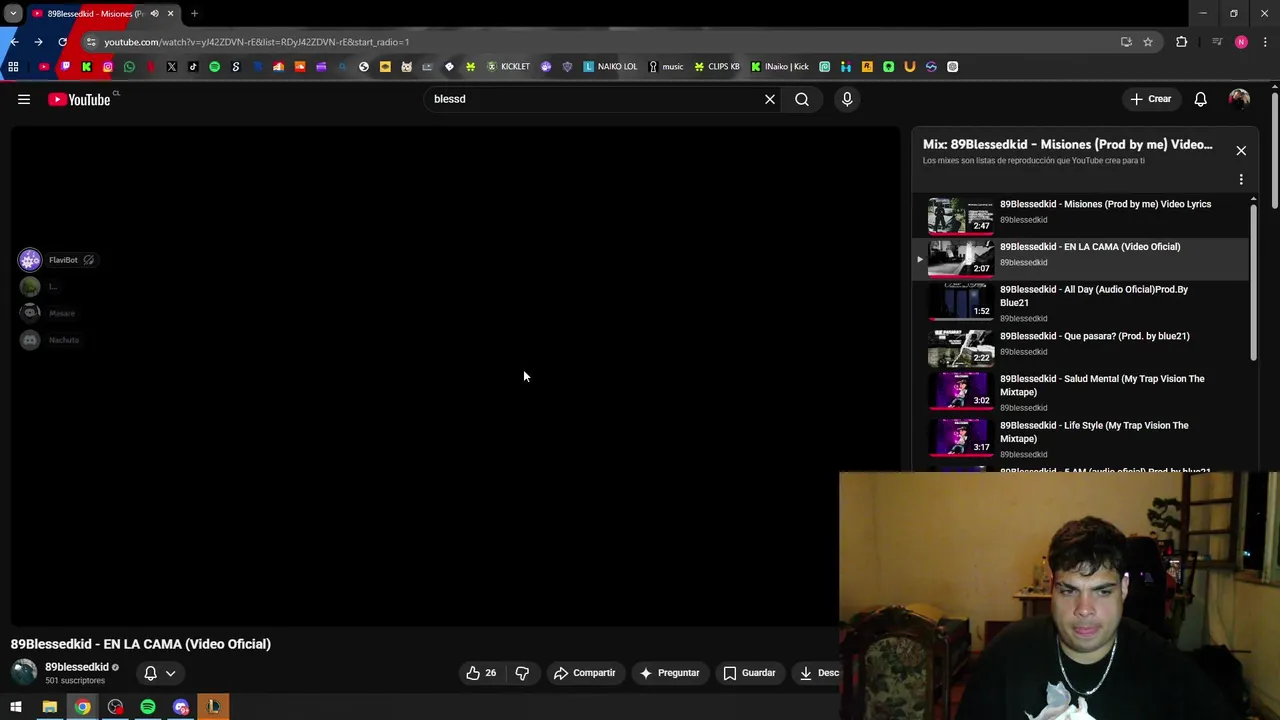Open the CLIPS KB bookmark
The height and width of the screenshot is (720, 1280).
717,67
